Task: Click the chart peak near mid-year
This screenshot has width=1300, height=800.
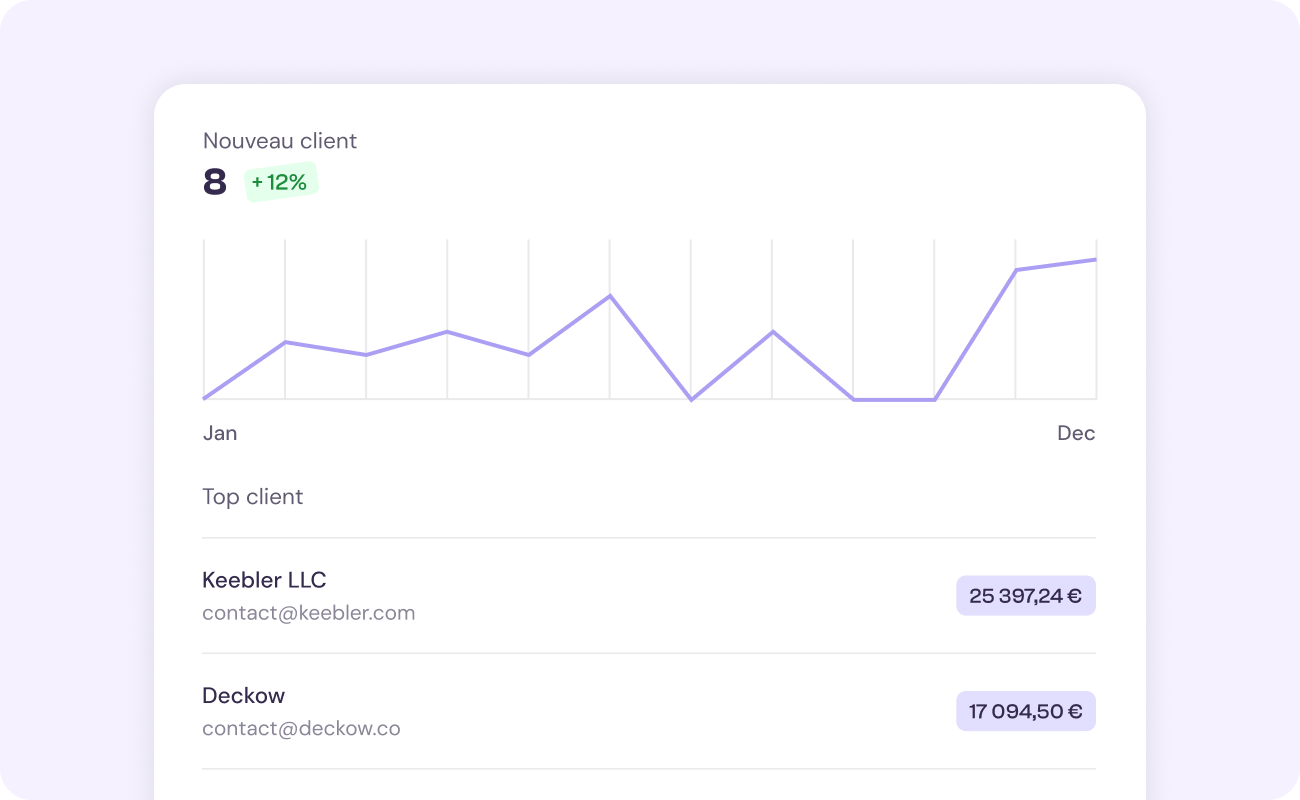Action: pyautogui.click(x=609, y=297)
